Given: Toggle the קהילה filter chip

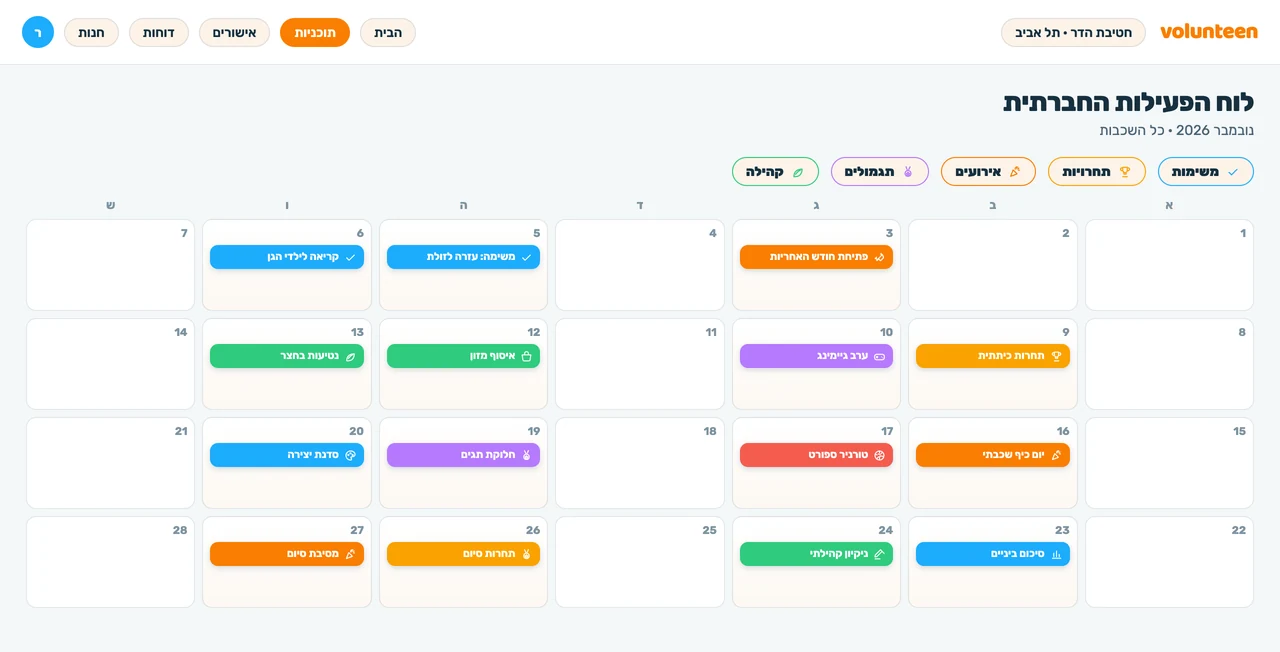Looking at the screenshot, I should pos(775,172).
